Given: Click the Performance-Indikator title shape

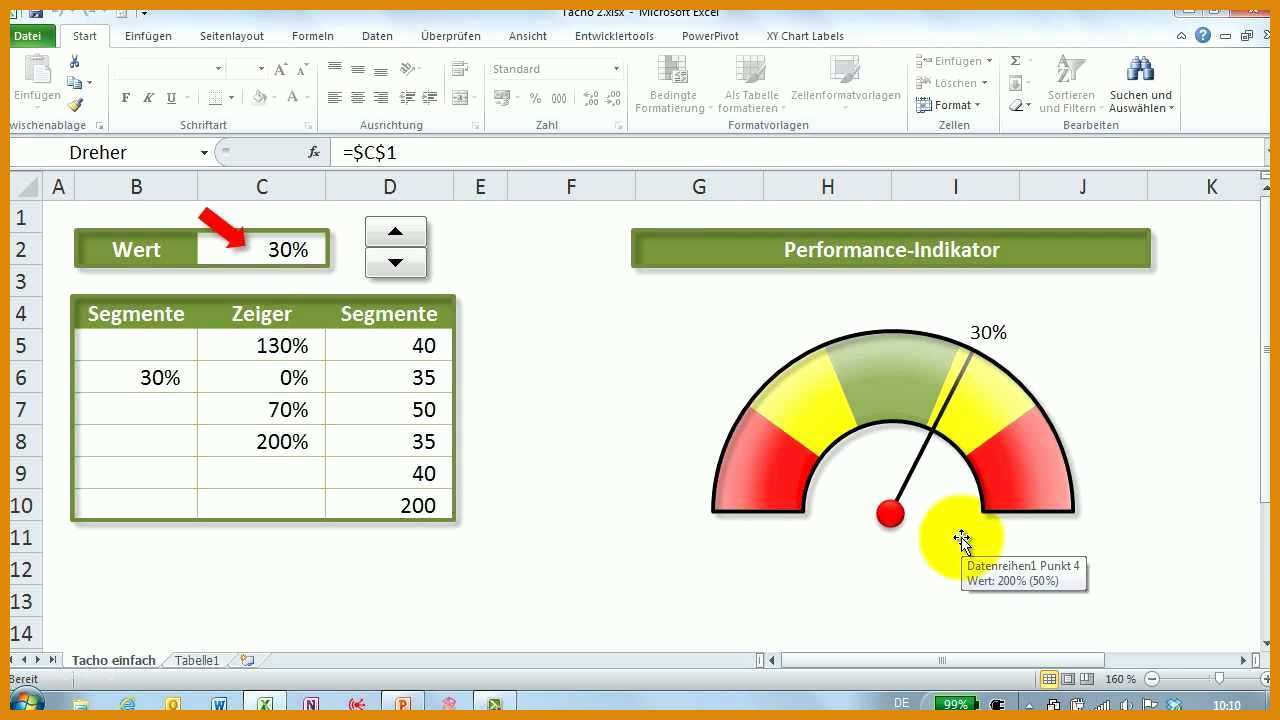Looking at the screenshot, I should pos(891,250).
